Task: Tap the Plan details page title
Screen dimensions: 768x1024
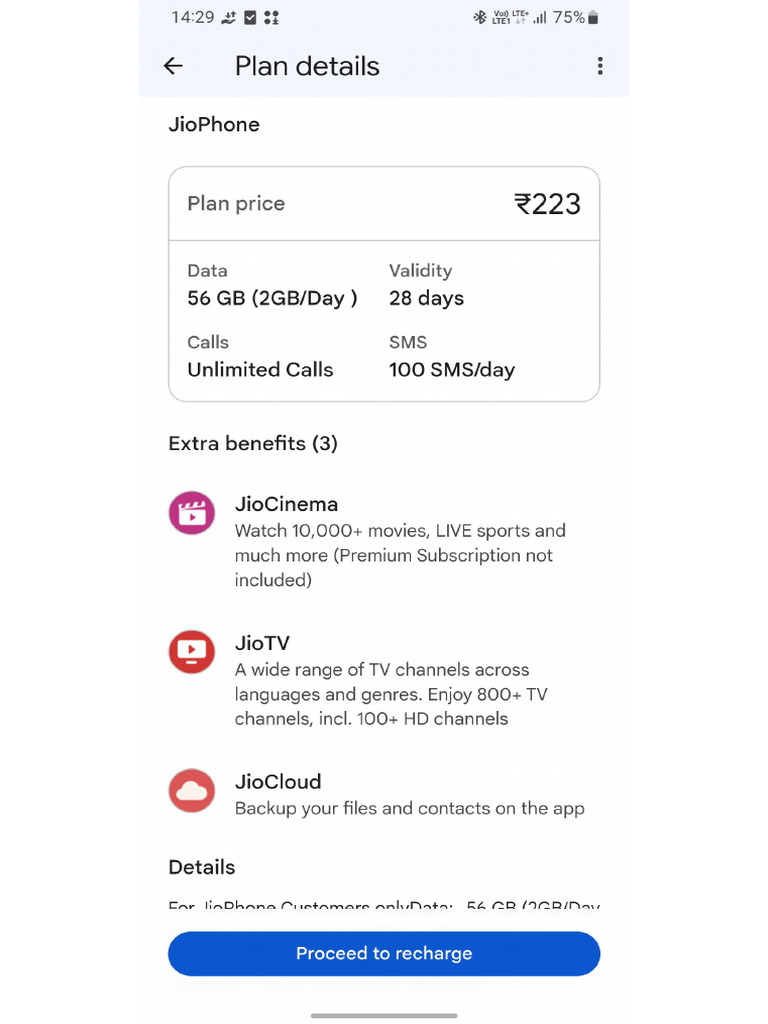Action: (x=307, y=66)
